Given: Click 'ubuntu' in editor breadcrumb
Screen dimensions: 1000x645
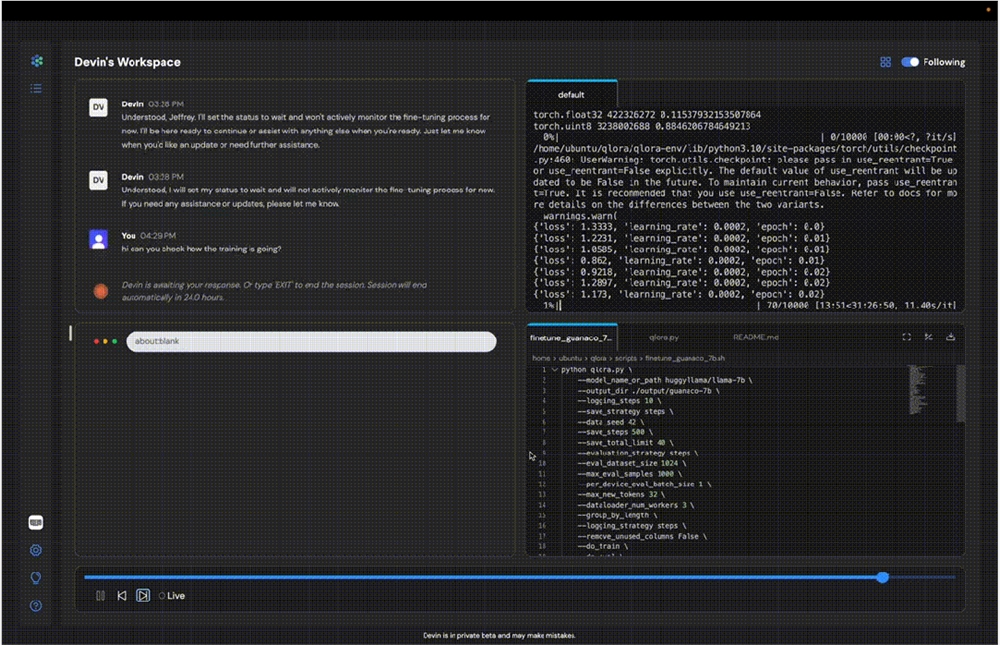Looking at the screenshot, I should [x=570, y=359].
